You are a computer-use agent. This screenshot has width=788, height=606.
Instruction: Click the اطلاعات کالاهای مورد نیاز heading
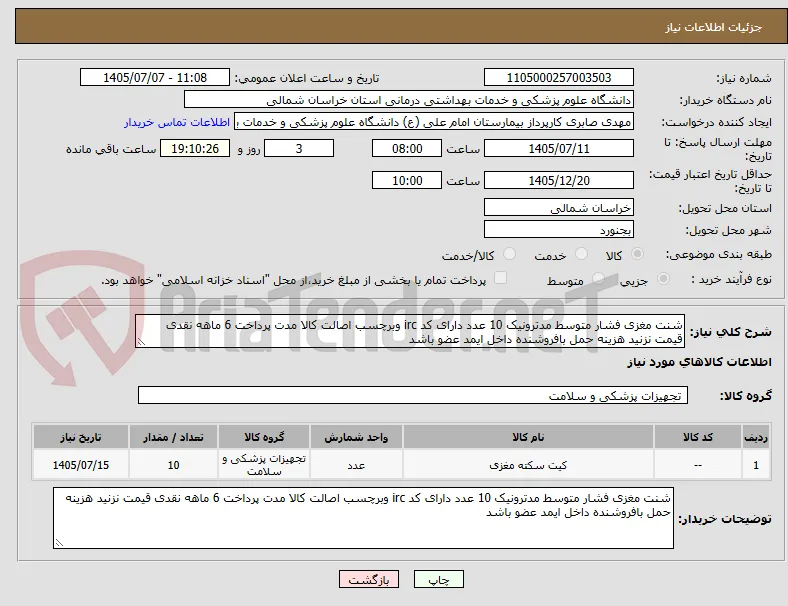point(699,362)
